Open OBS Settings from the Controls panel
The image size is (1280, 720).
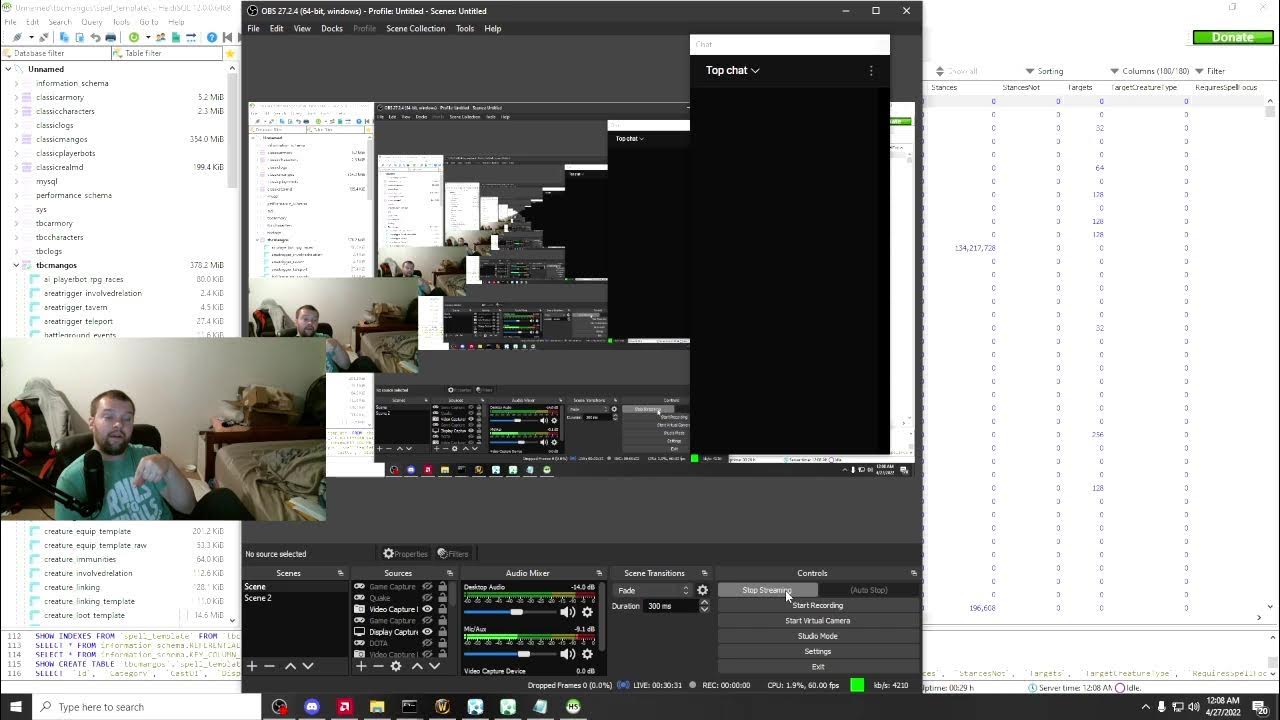click(818, 651)
